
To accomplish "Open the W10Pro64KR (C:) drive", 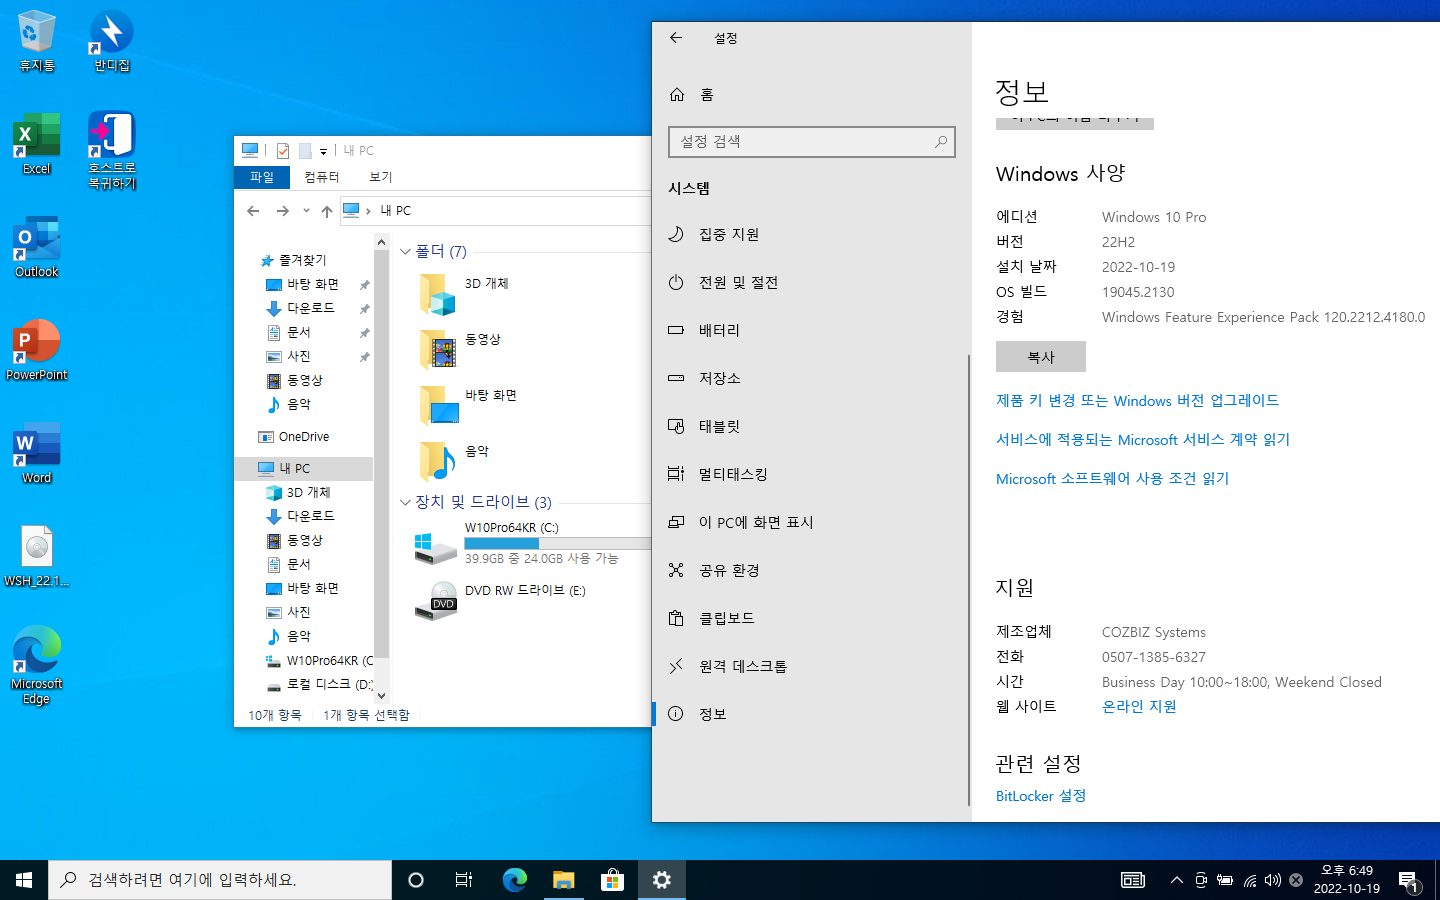I will 533,543.
